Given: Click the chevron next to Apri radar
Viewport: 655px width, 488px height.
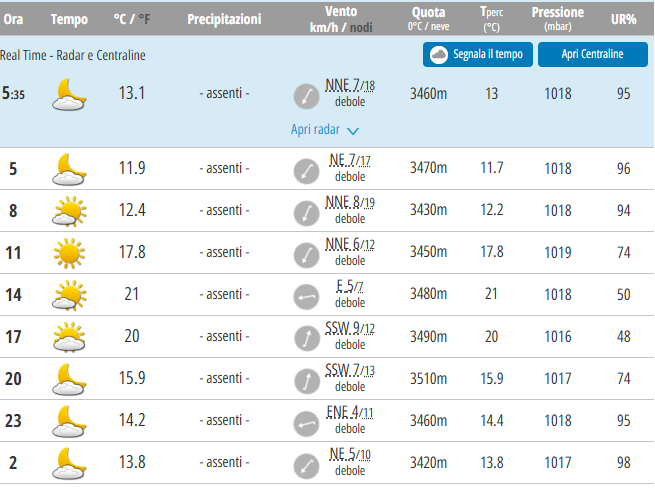Looking at the screenshot, I should (353, 130).
